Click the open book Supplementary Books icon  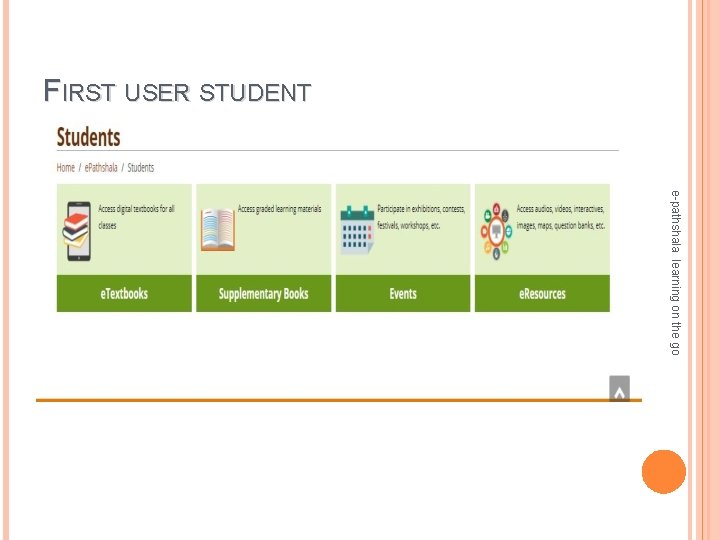pyautogui.click(x=218, y=229)
